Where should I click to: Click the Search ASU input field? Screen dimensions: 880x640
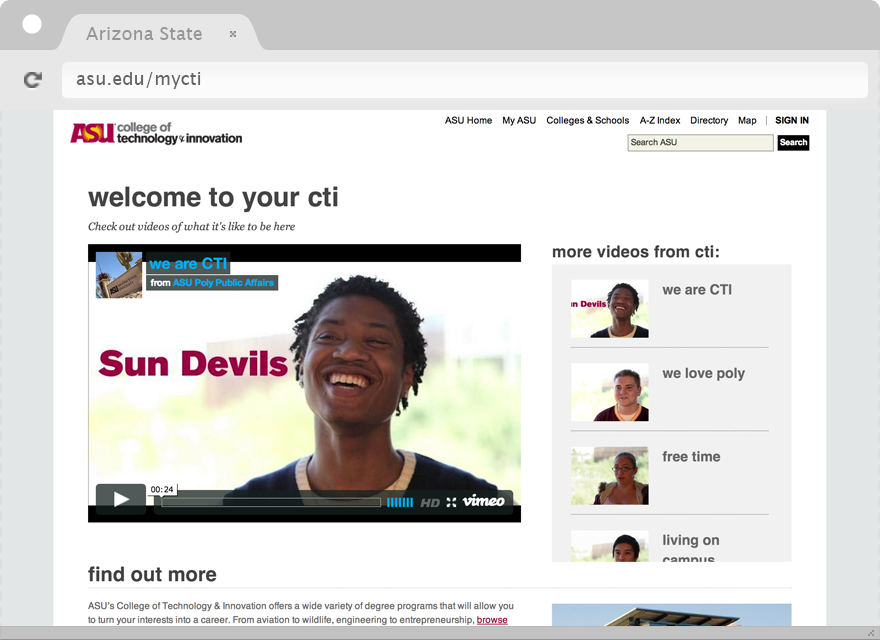coord(700,143)
